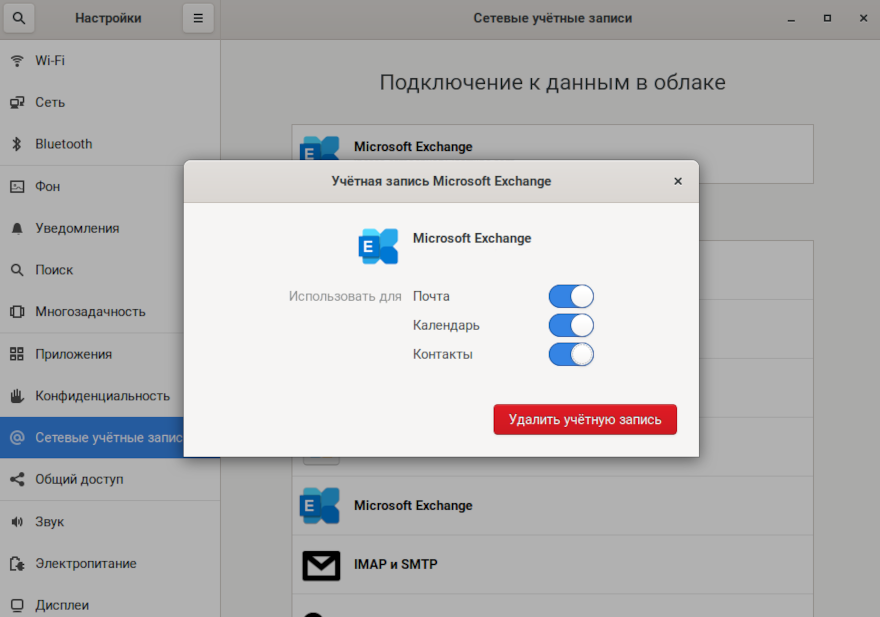Open Дисплеи (Displays) settings
880x617 pixels.
tap(62, 605)
